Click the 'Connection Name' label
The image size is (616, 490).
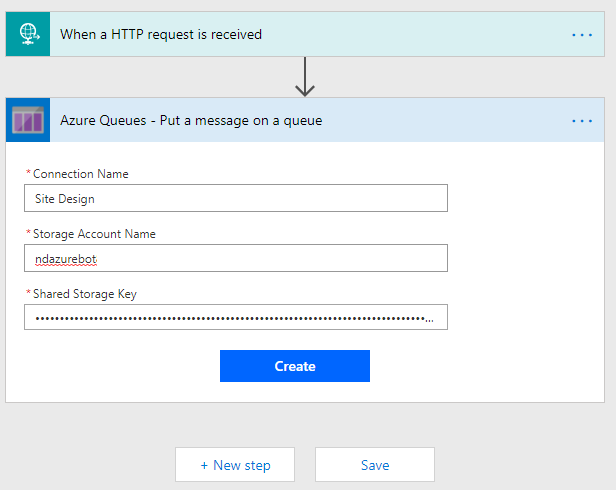point(81,174)
